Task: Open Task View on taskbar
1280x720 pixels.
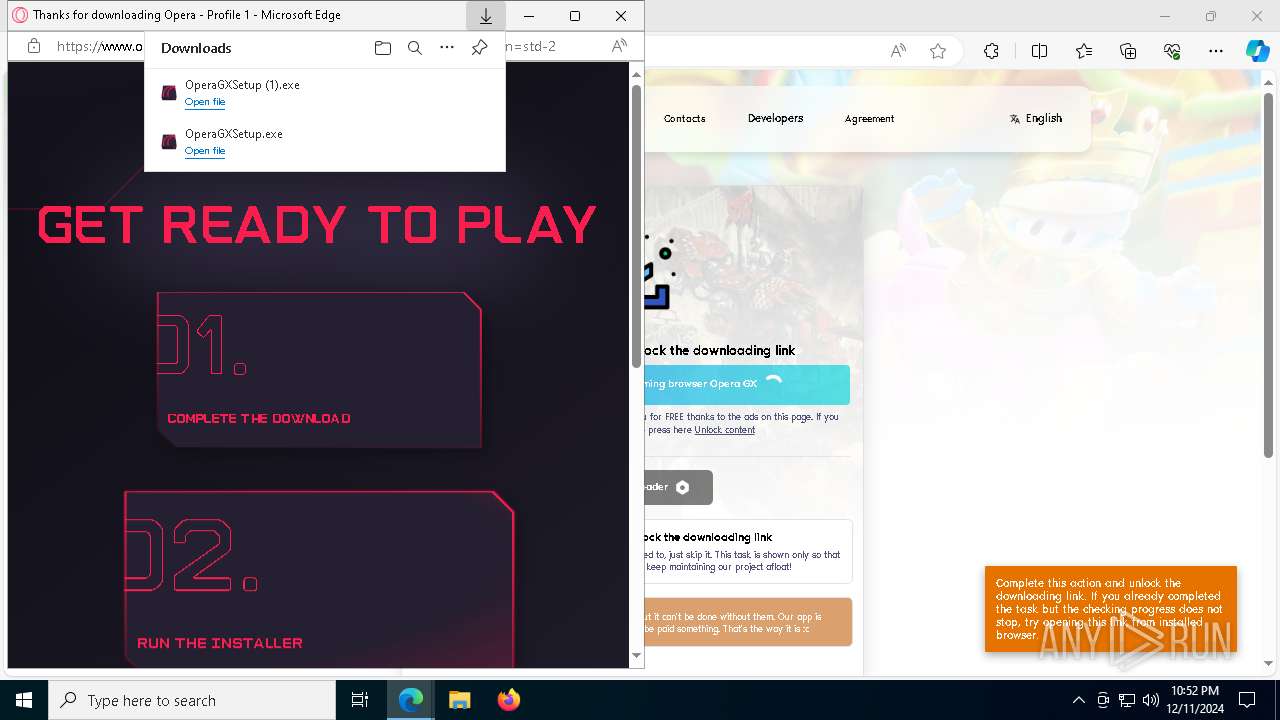Action: [x=360, y=700]
